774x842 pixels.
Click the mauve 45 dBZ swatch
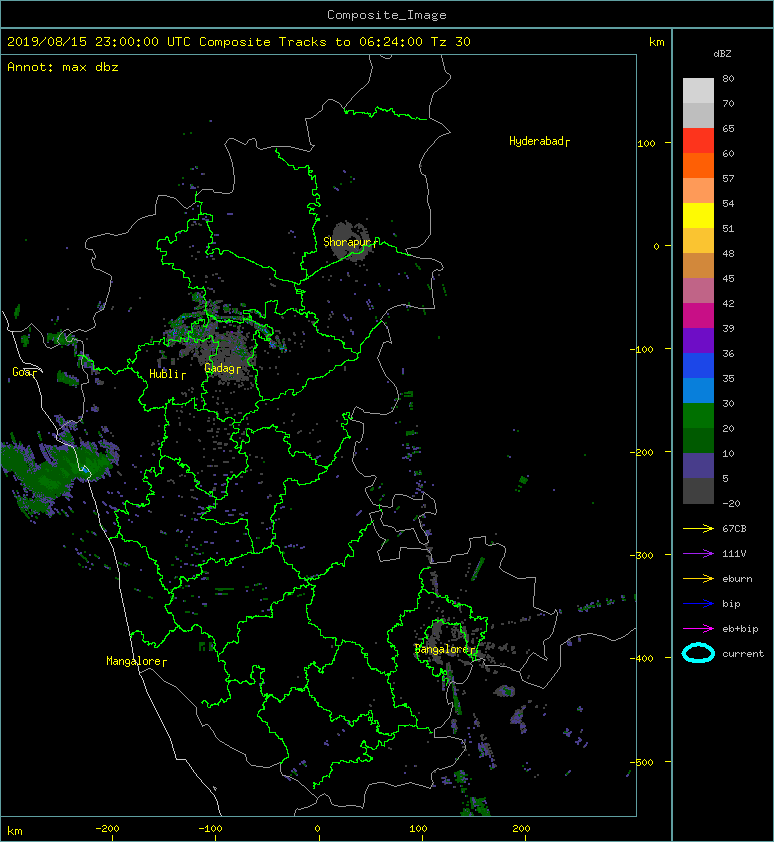pos(698,291)
